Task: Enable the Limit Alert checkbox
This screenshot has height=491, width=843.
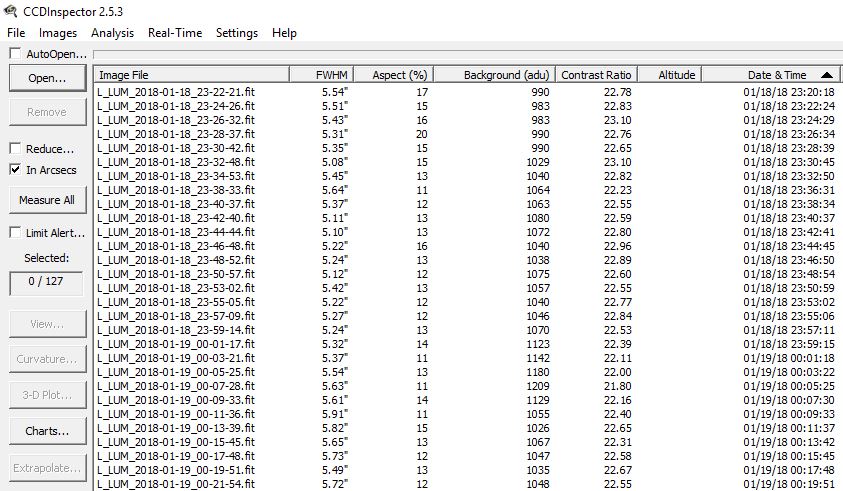Action: tap(15, 233)
